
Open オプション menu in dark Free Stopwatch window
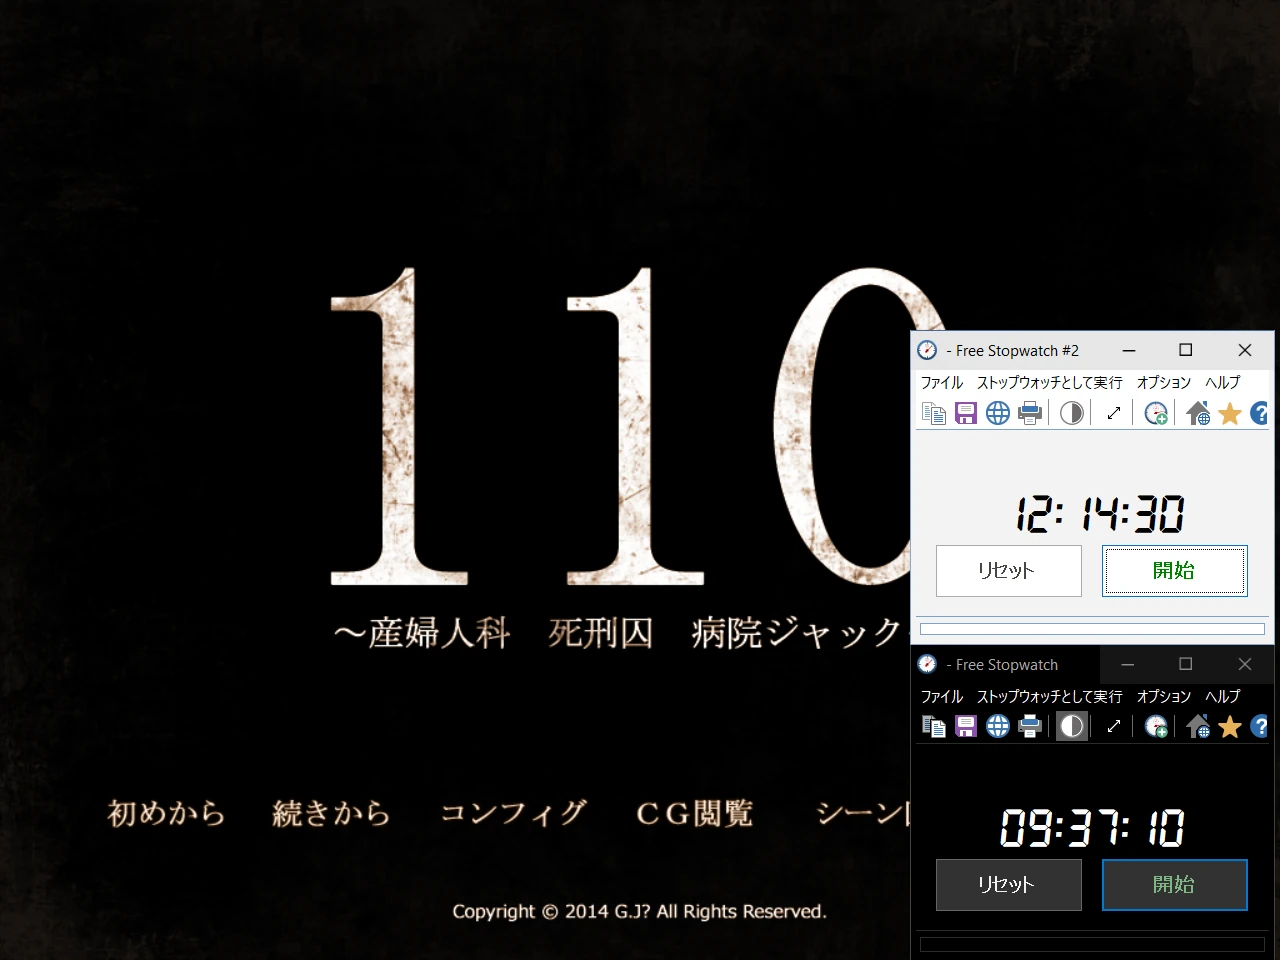click(x=1164, y=697)
